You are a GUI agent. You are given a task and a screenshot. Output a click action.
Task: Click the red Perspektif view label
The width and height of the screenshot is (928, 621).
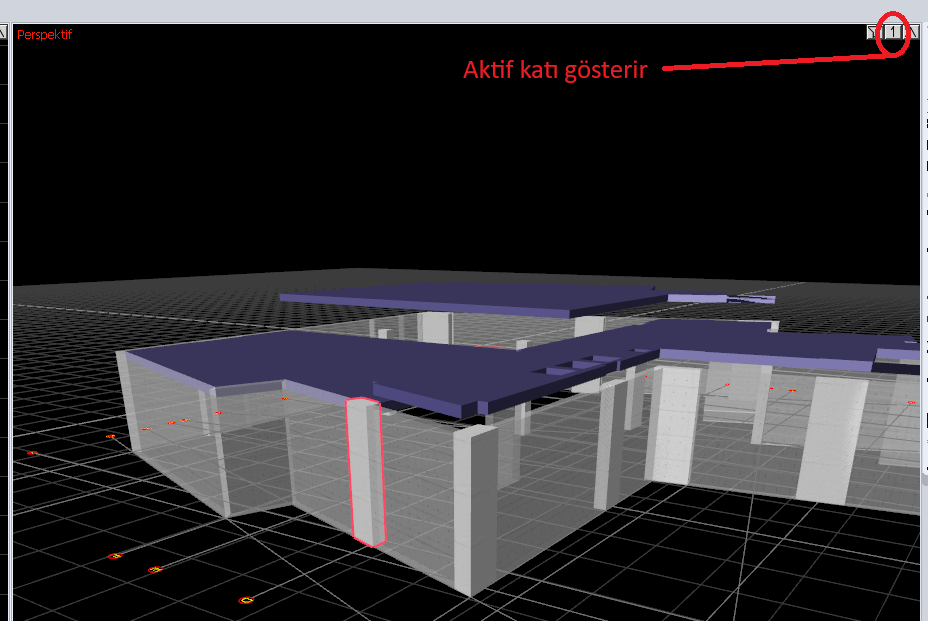click(x=44, y=34)
